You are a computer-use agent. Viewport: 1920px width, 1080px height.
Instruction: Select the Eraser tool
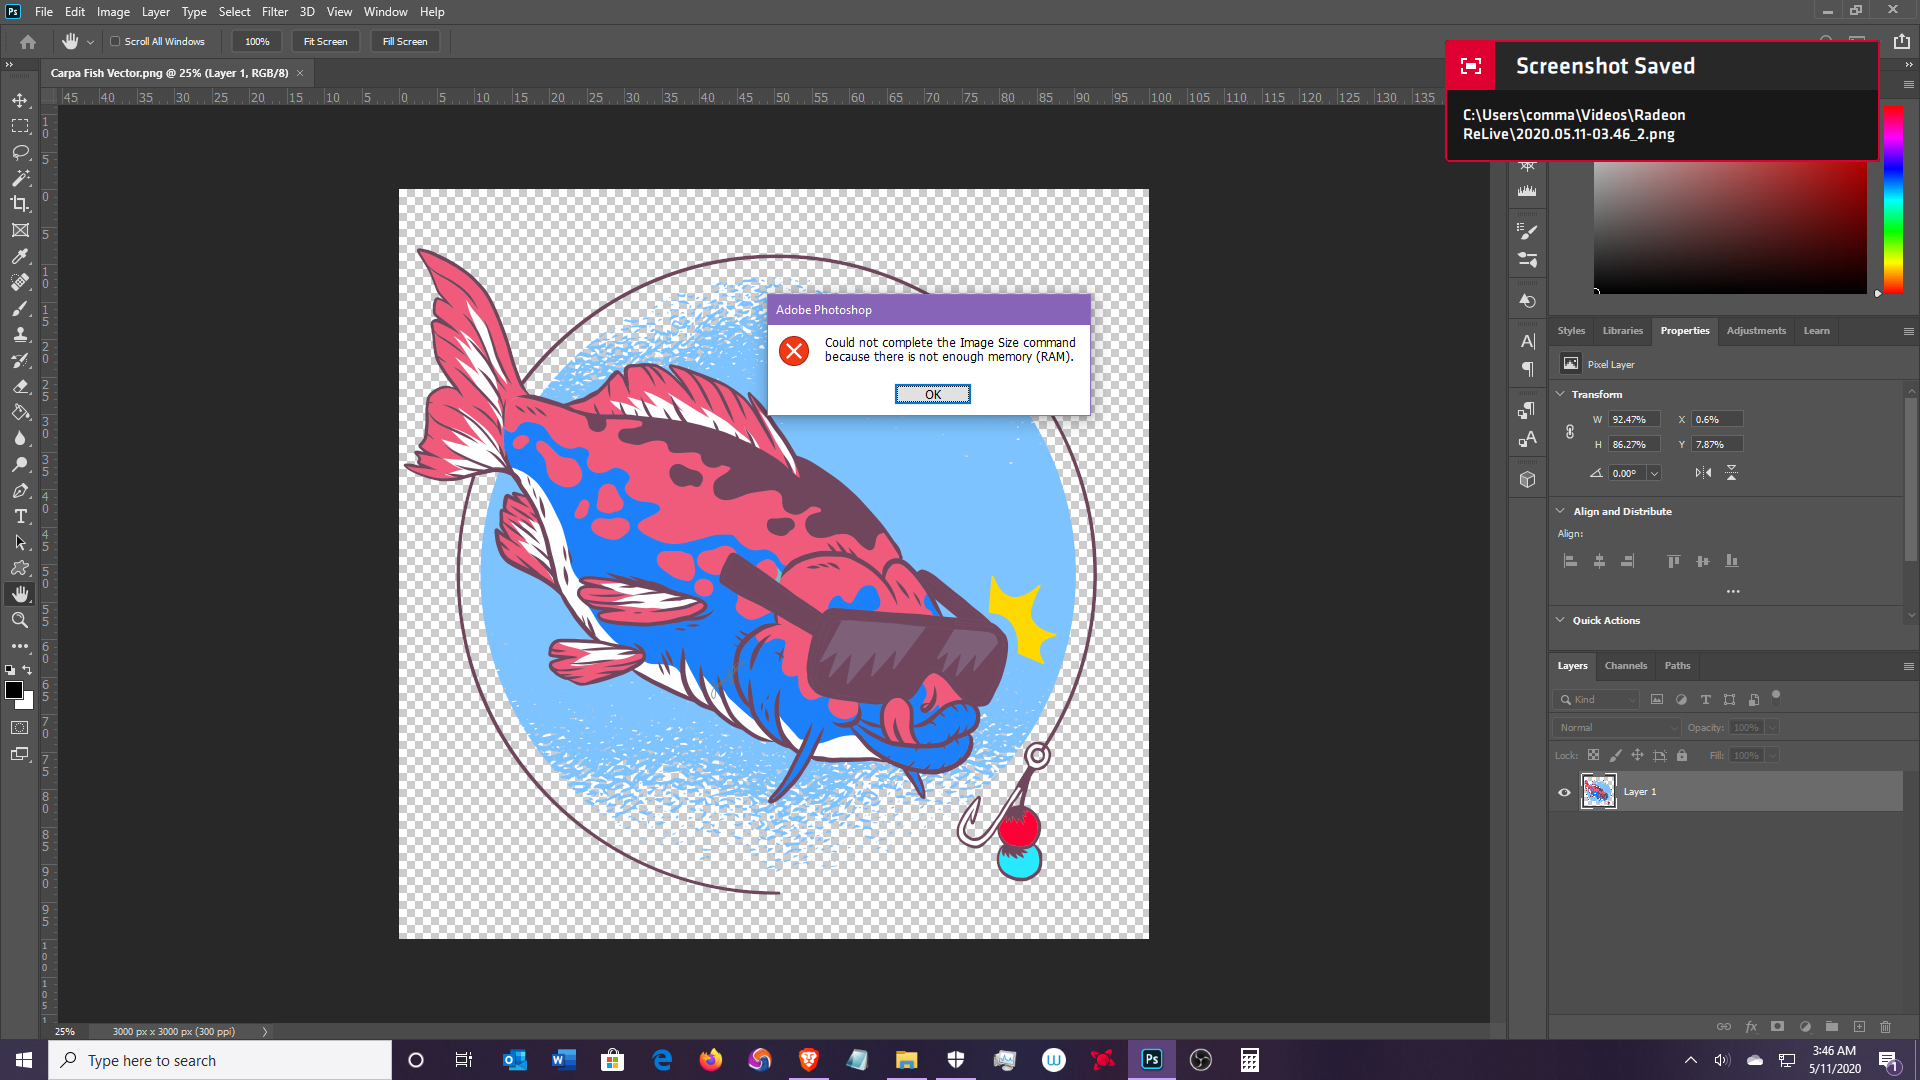[20, 386]
